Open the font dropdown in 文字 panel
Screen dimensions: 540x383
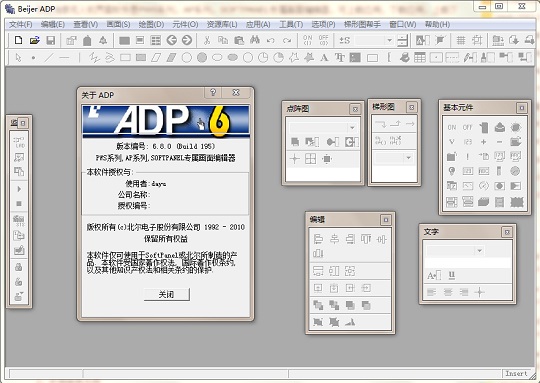[x=479, y=250]
